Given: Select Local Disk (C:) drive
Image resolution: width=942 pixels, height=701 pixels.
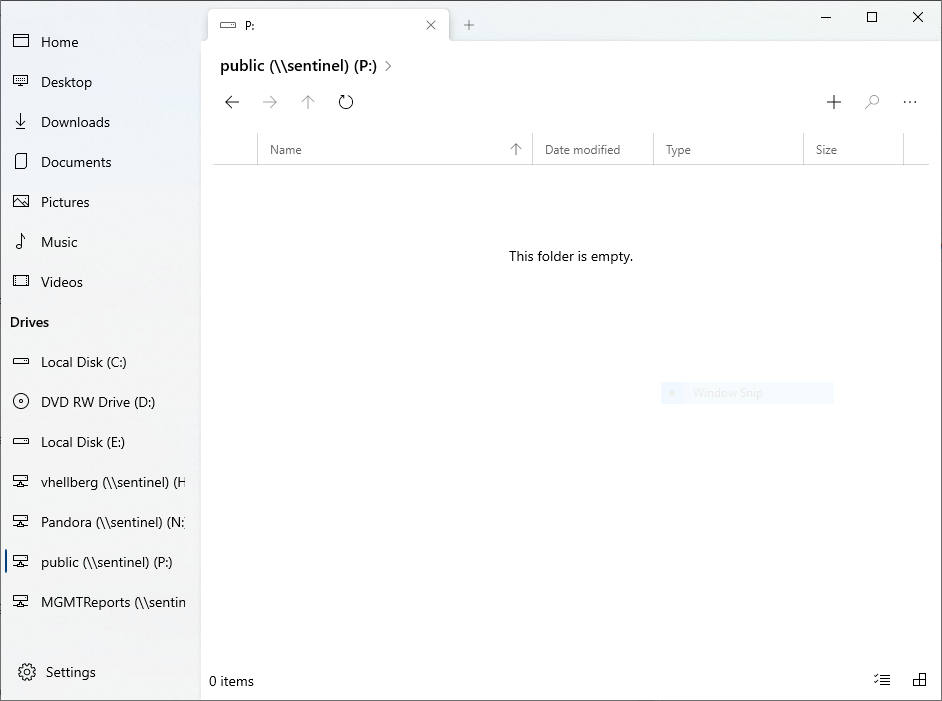Looking at the screenshot, I should 100,362.
